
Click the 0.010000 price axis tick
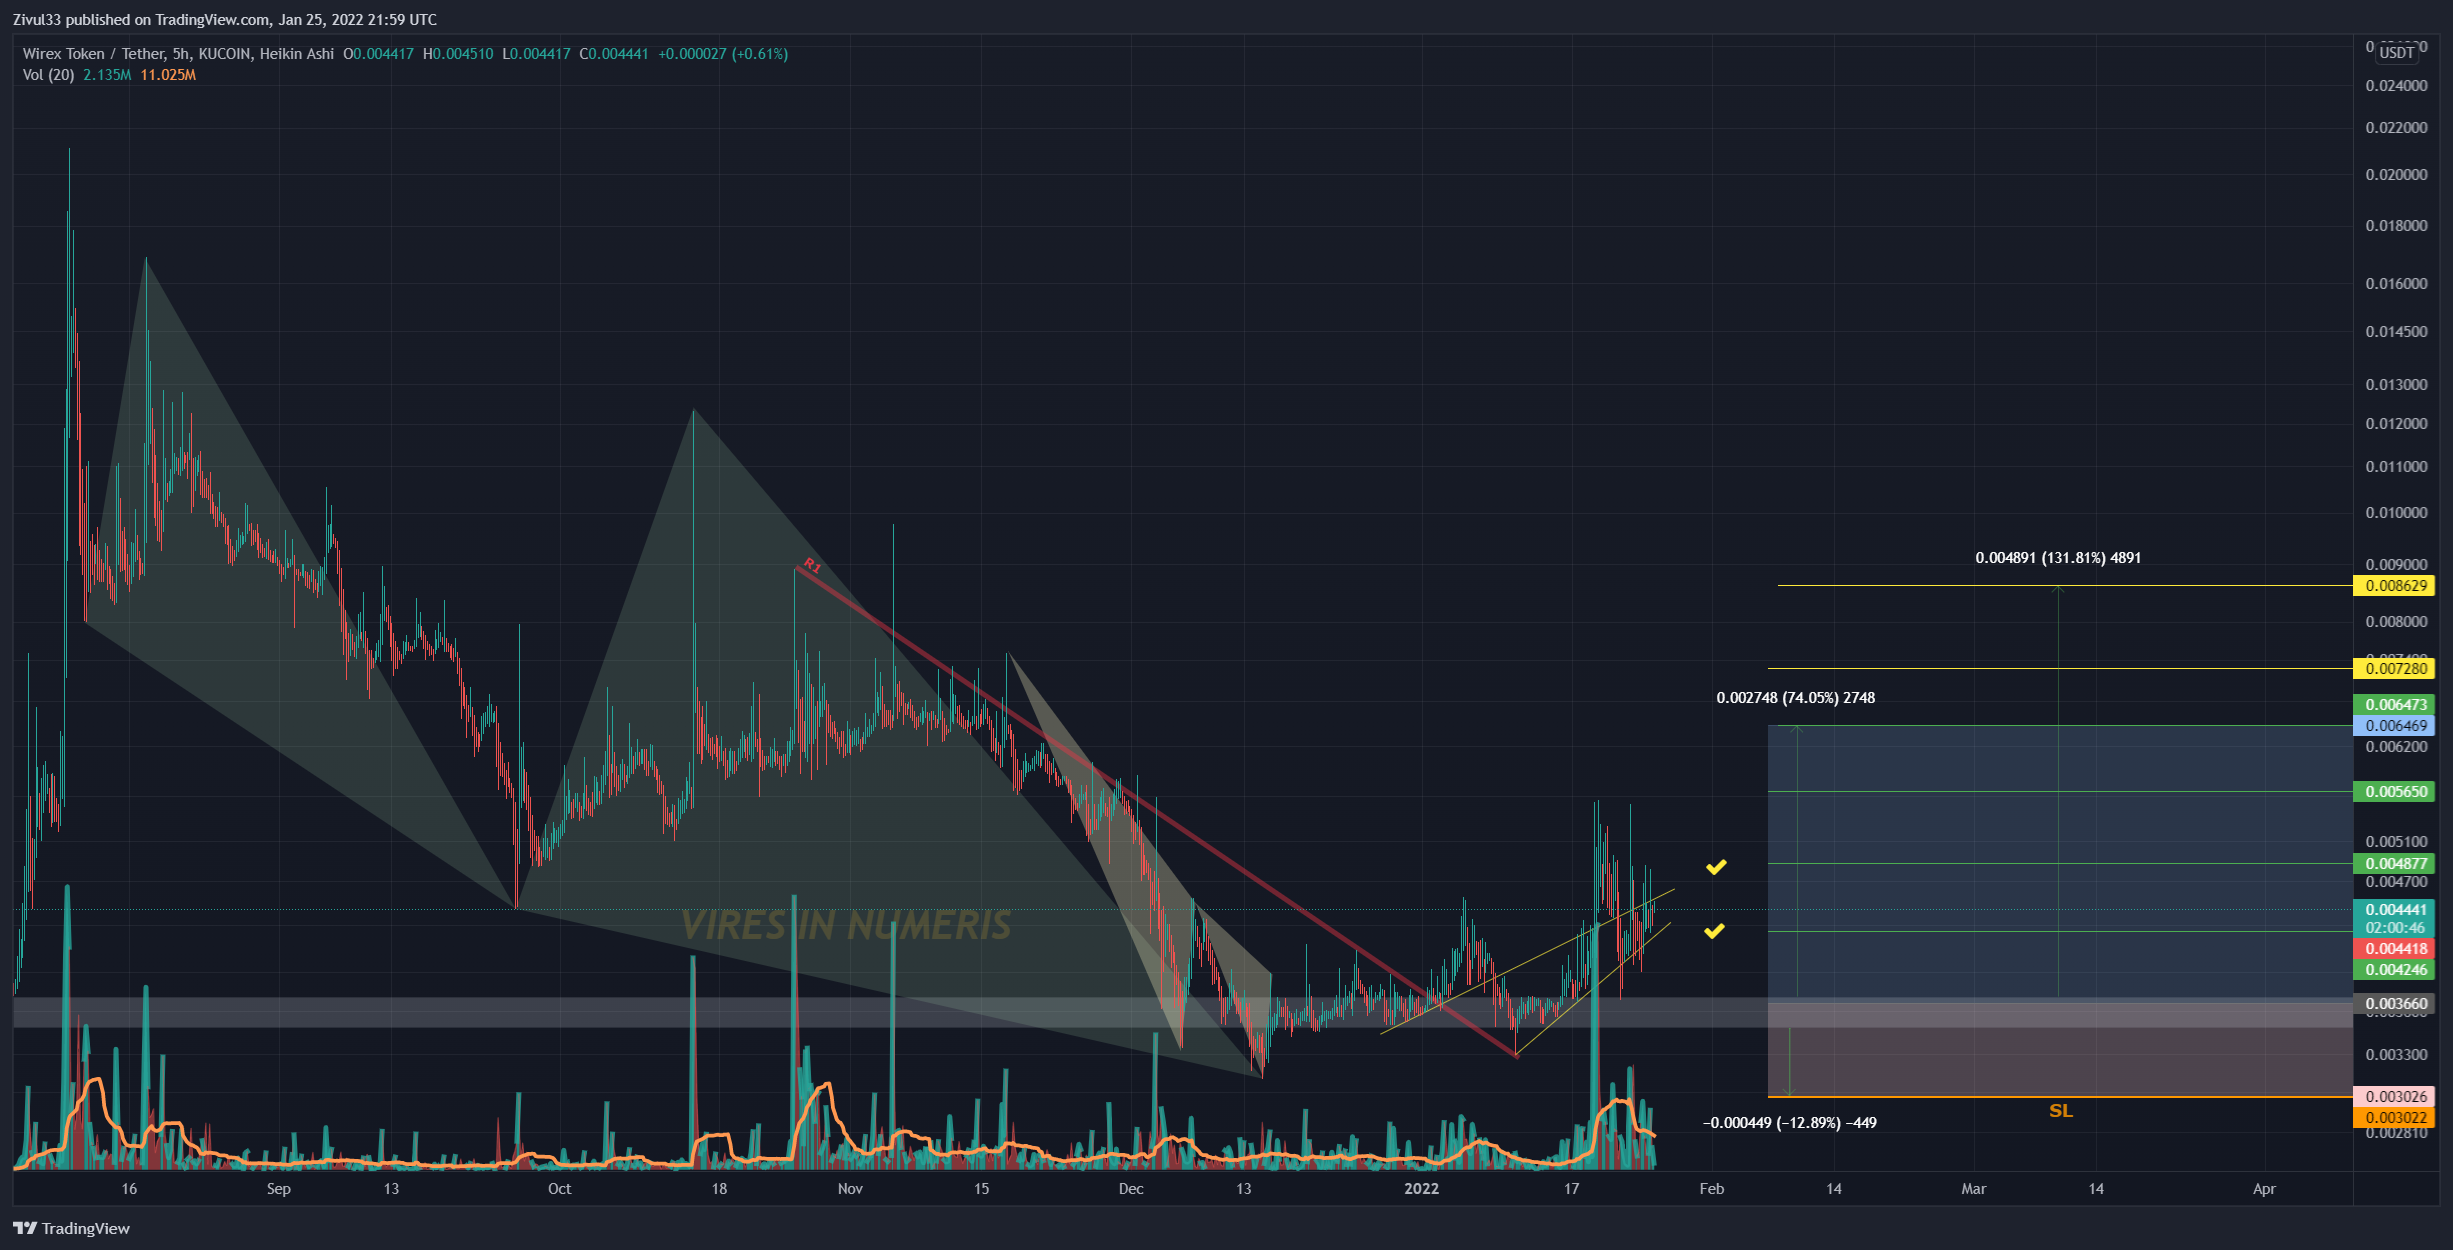[x=2396, y=513]
